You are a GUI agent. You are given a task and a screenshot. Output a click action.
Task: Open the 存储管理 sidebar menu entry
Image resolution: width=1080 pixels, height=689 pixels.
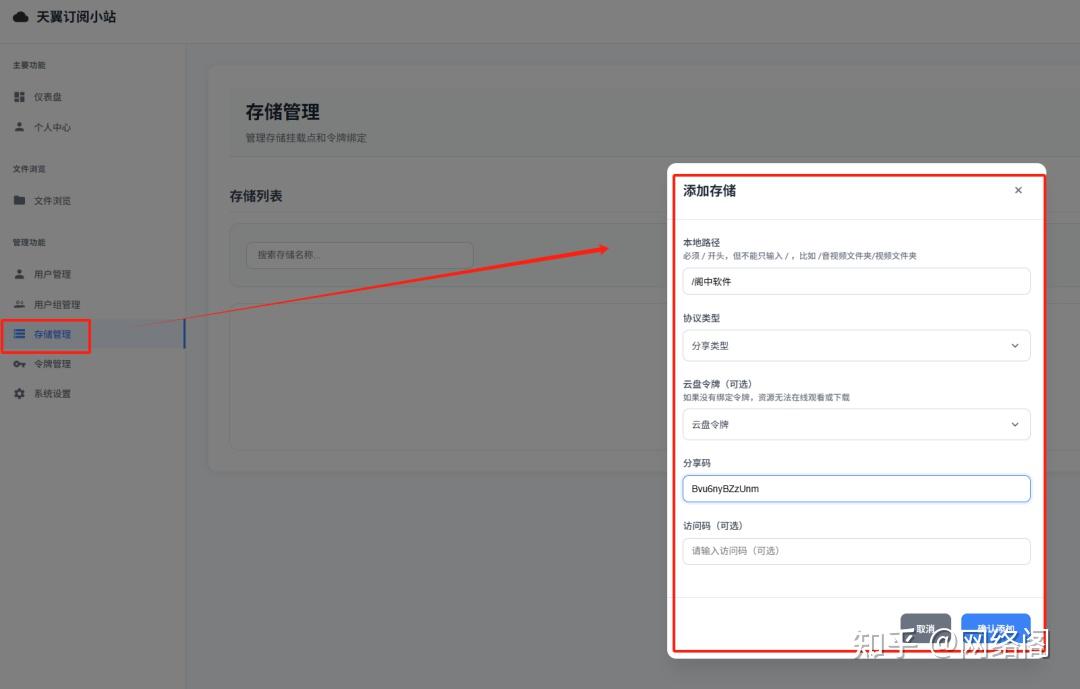(45, 334)
